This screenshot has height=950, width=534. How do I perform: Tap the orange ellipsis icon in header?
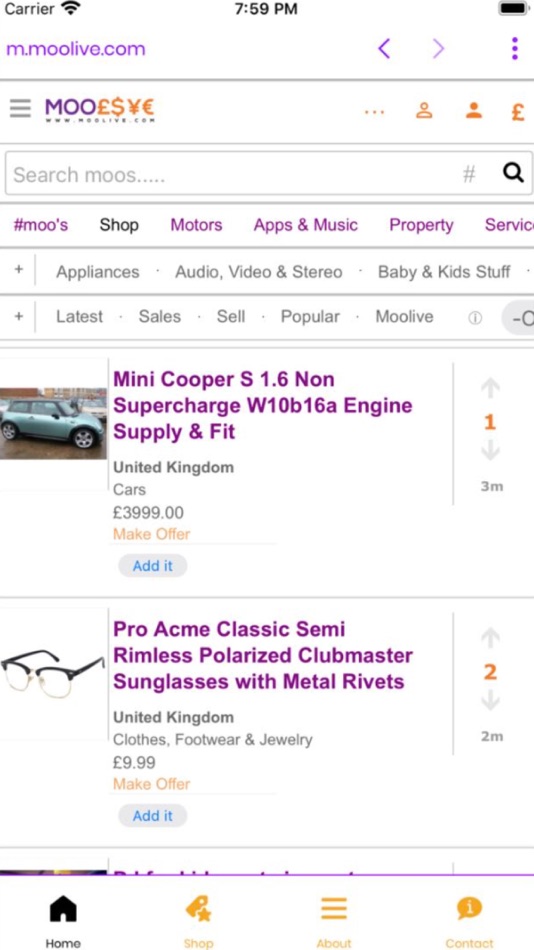coord(375,111)
